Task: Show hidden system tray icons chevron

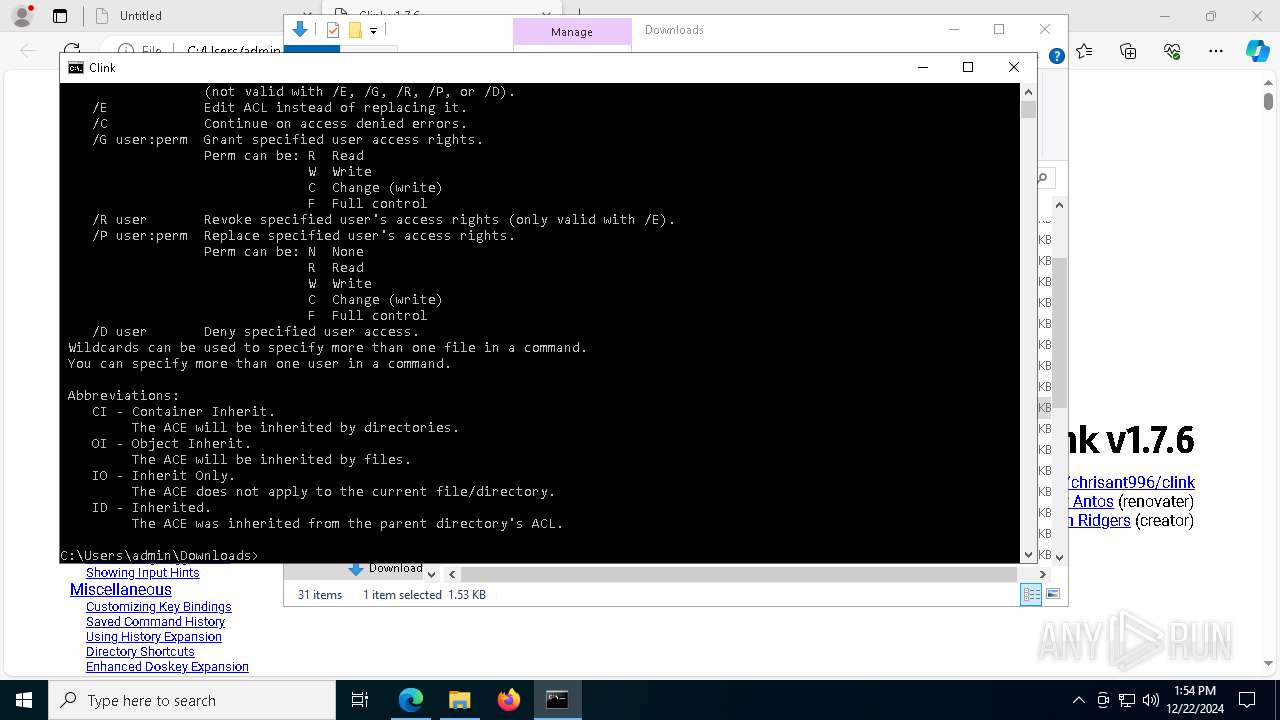Action: click(1078, 700)
